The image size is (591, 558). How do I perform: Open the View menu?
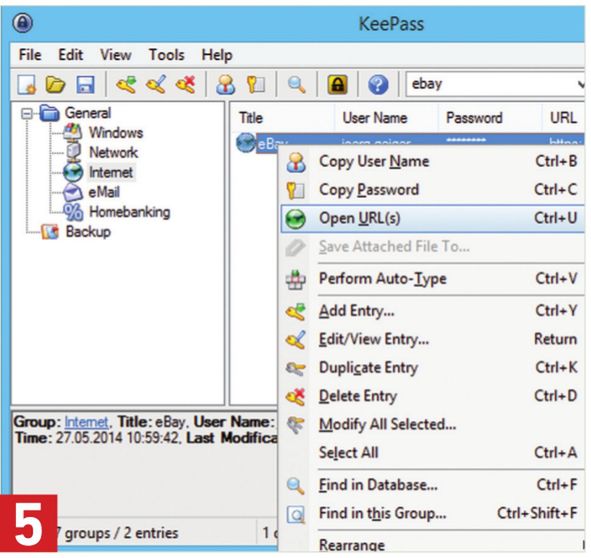click(x=116, y=55)
